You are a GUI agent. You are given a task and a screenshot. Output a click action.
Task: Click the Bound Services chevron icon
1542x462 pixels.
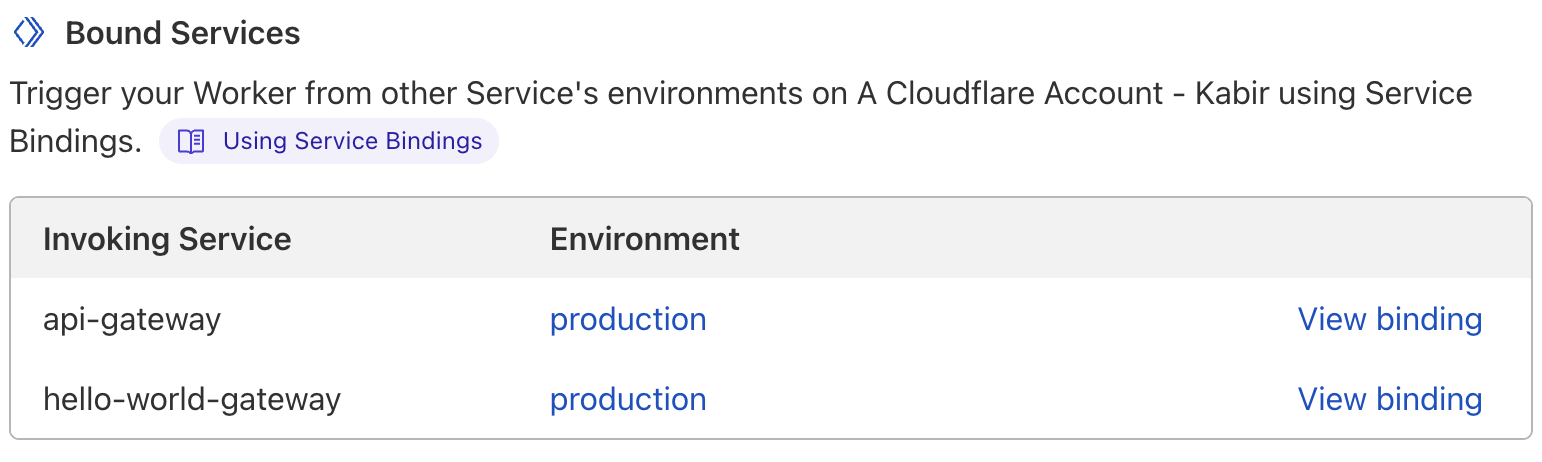pyautogui.click(x=28, y=33)
